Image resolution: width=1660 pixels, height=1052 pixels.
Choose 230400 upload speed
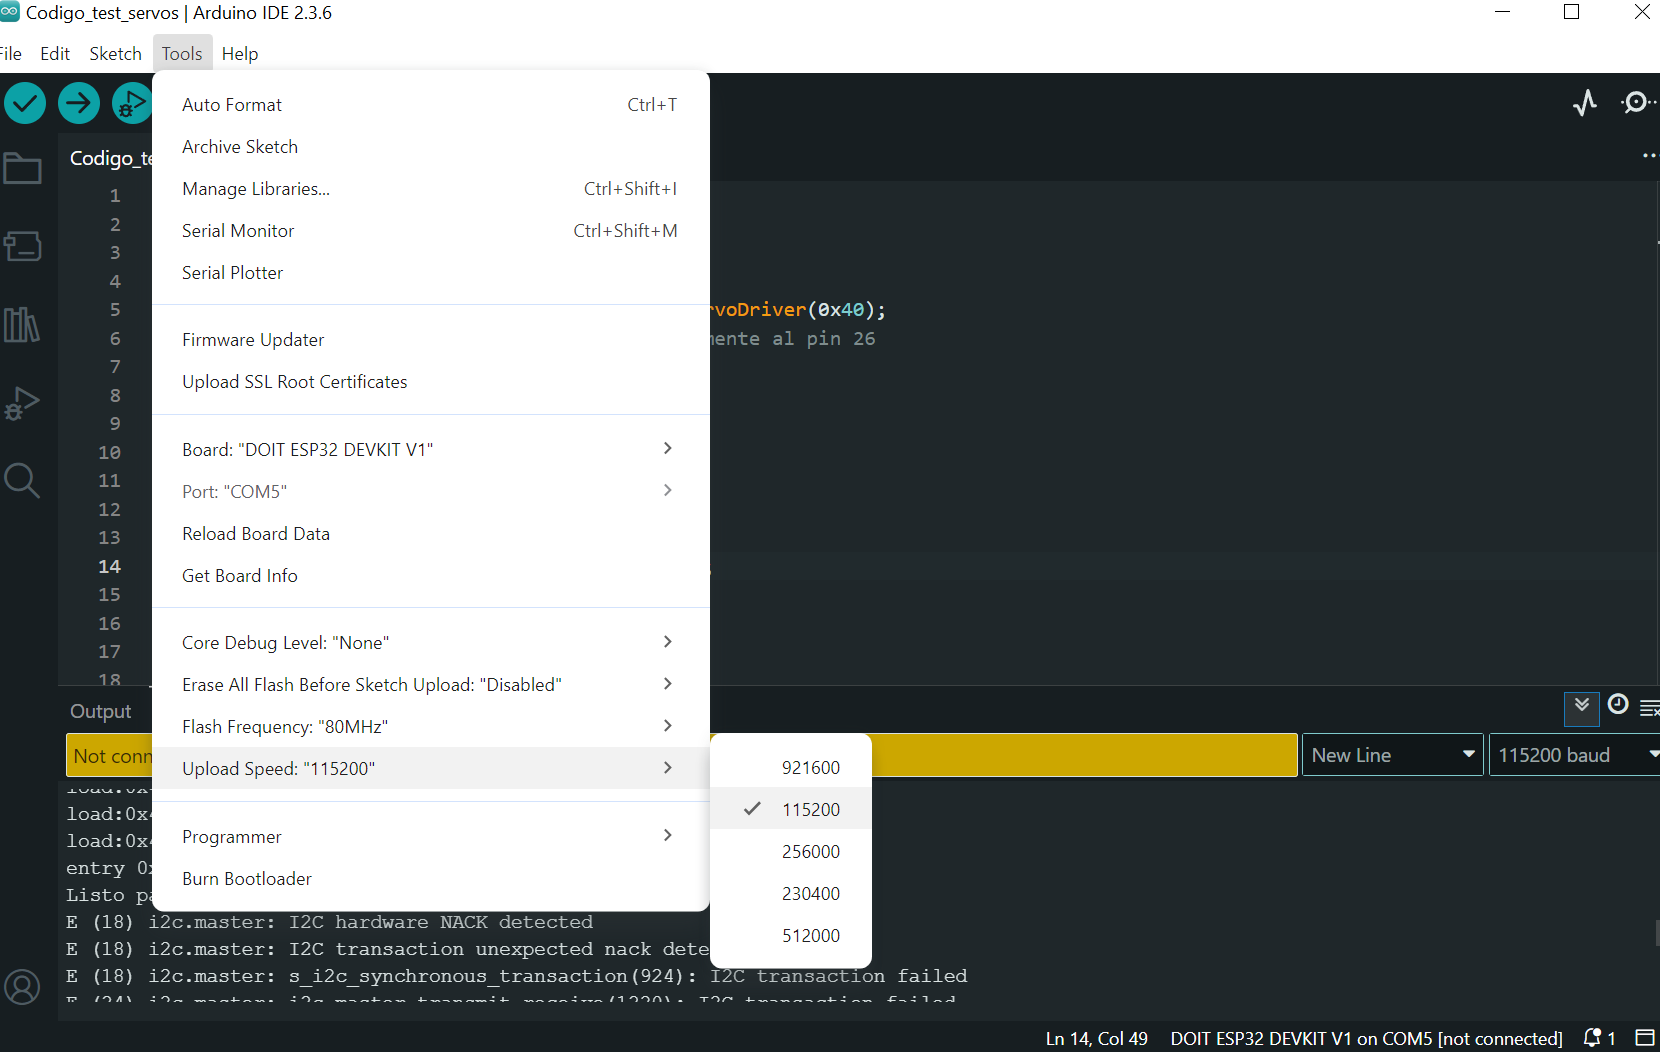[791, 894]
